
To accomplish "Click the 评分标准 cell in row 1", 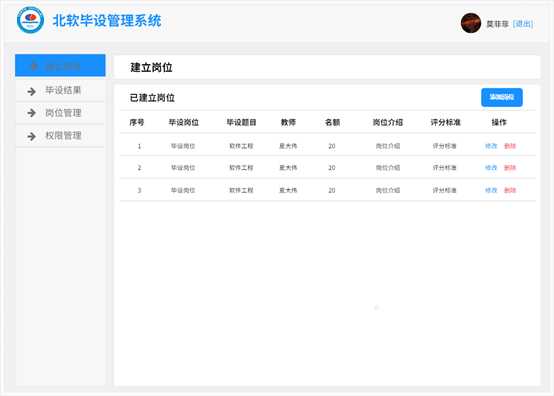I will point(444,146).
